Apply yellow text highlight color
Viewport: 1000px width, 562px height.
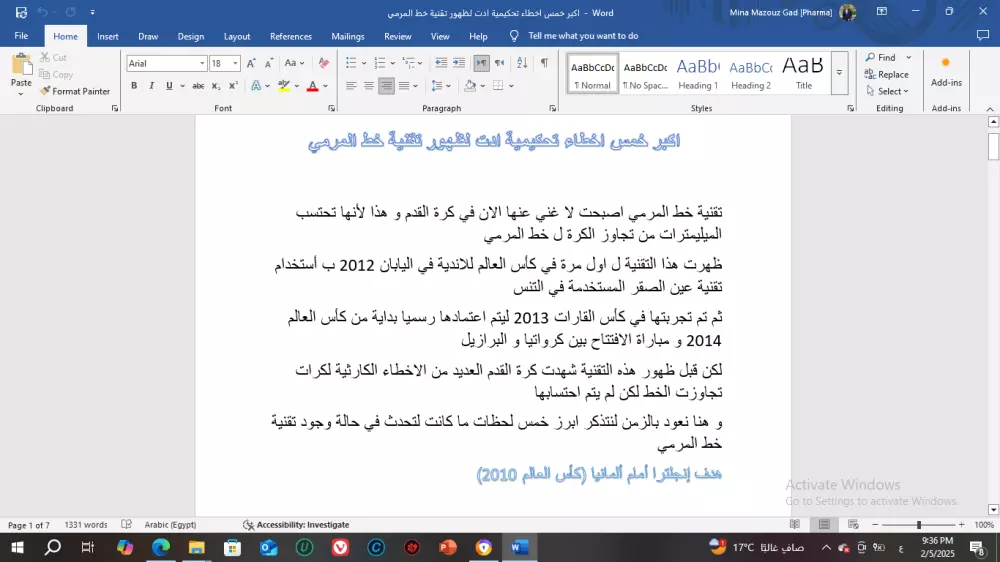(284, 85)
